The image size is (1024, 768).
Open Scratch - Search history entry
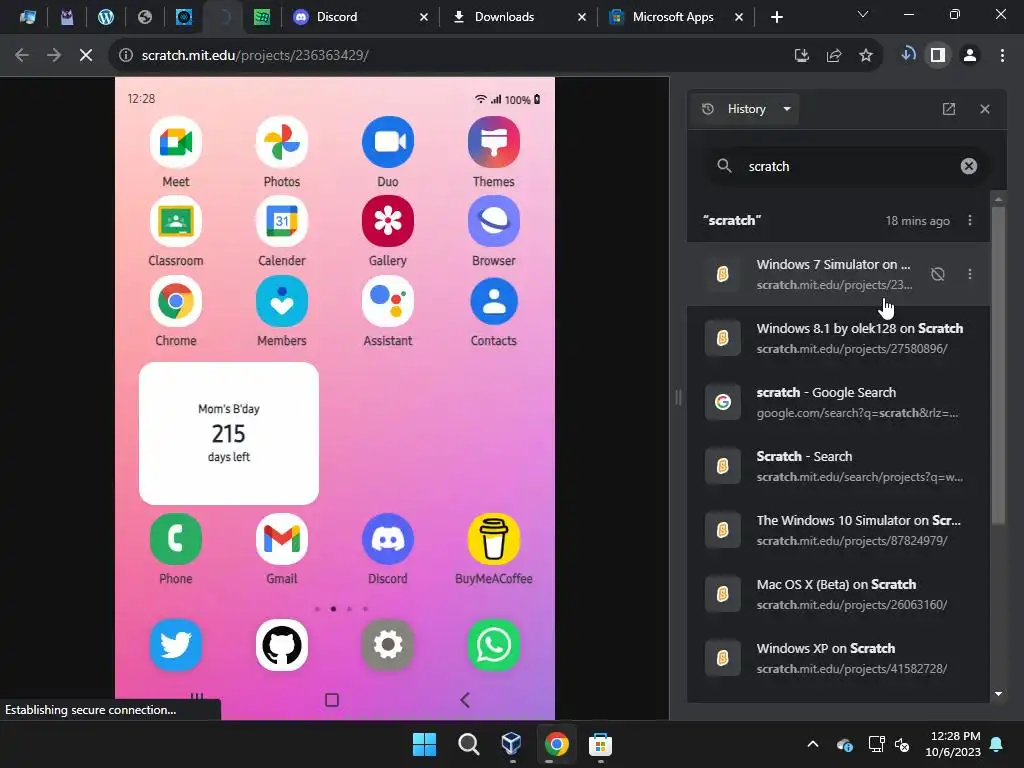pos(839,466)
